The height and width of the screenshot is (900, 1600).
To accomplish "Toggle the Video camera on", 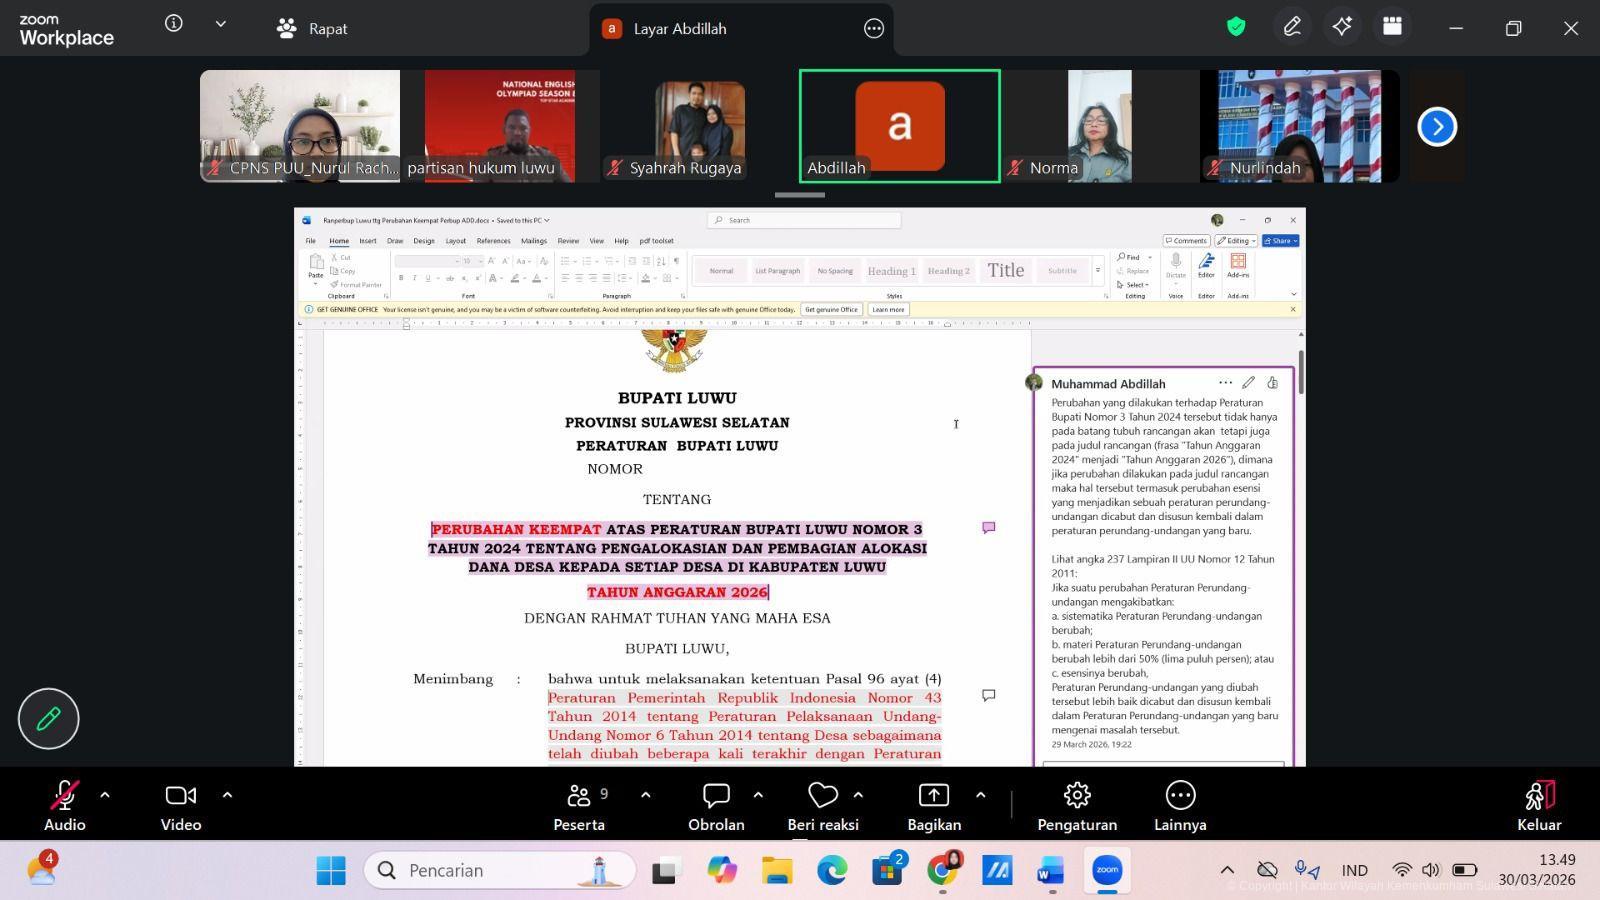I will tap(181, 796).
